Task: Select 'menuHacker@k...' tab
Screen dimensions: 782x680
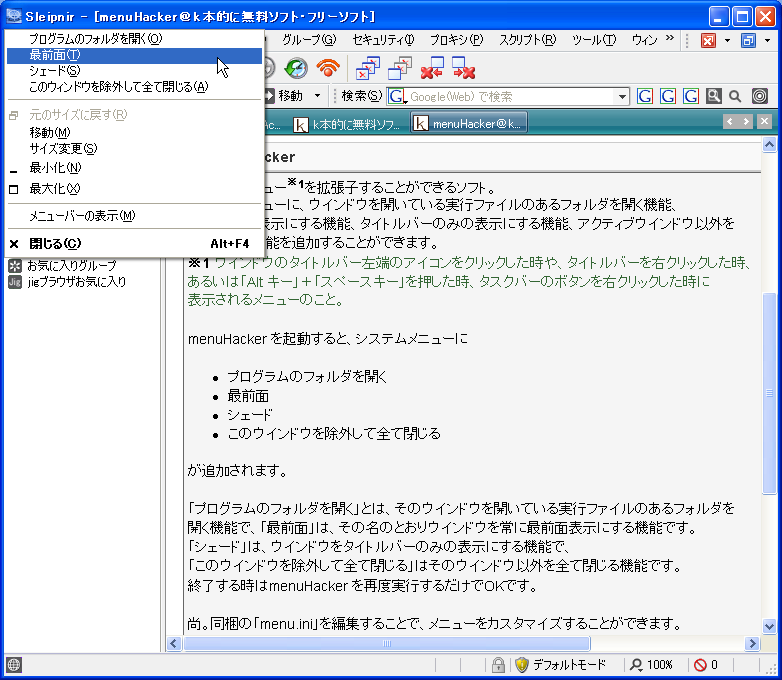Action: coord(469,123)
